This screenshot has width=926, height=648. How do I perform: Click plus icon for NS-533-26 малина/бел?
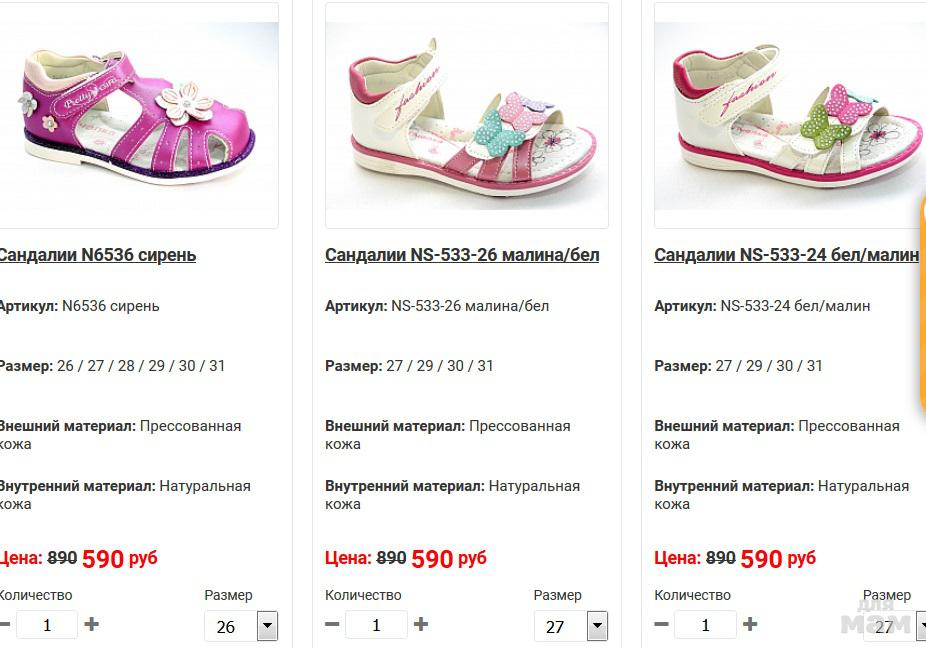pos(421,624)
